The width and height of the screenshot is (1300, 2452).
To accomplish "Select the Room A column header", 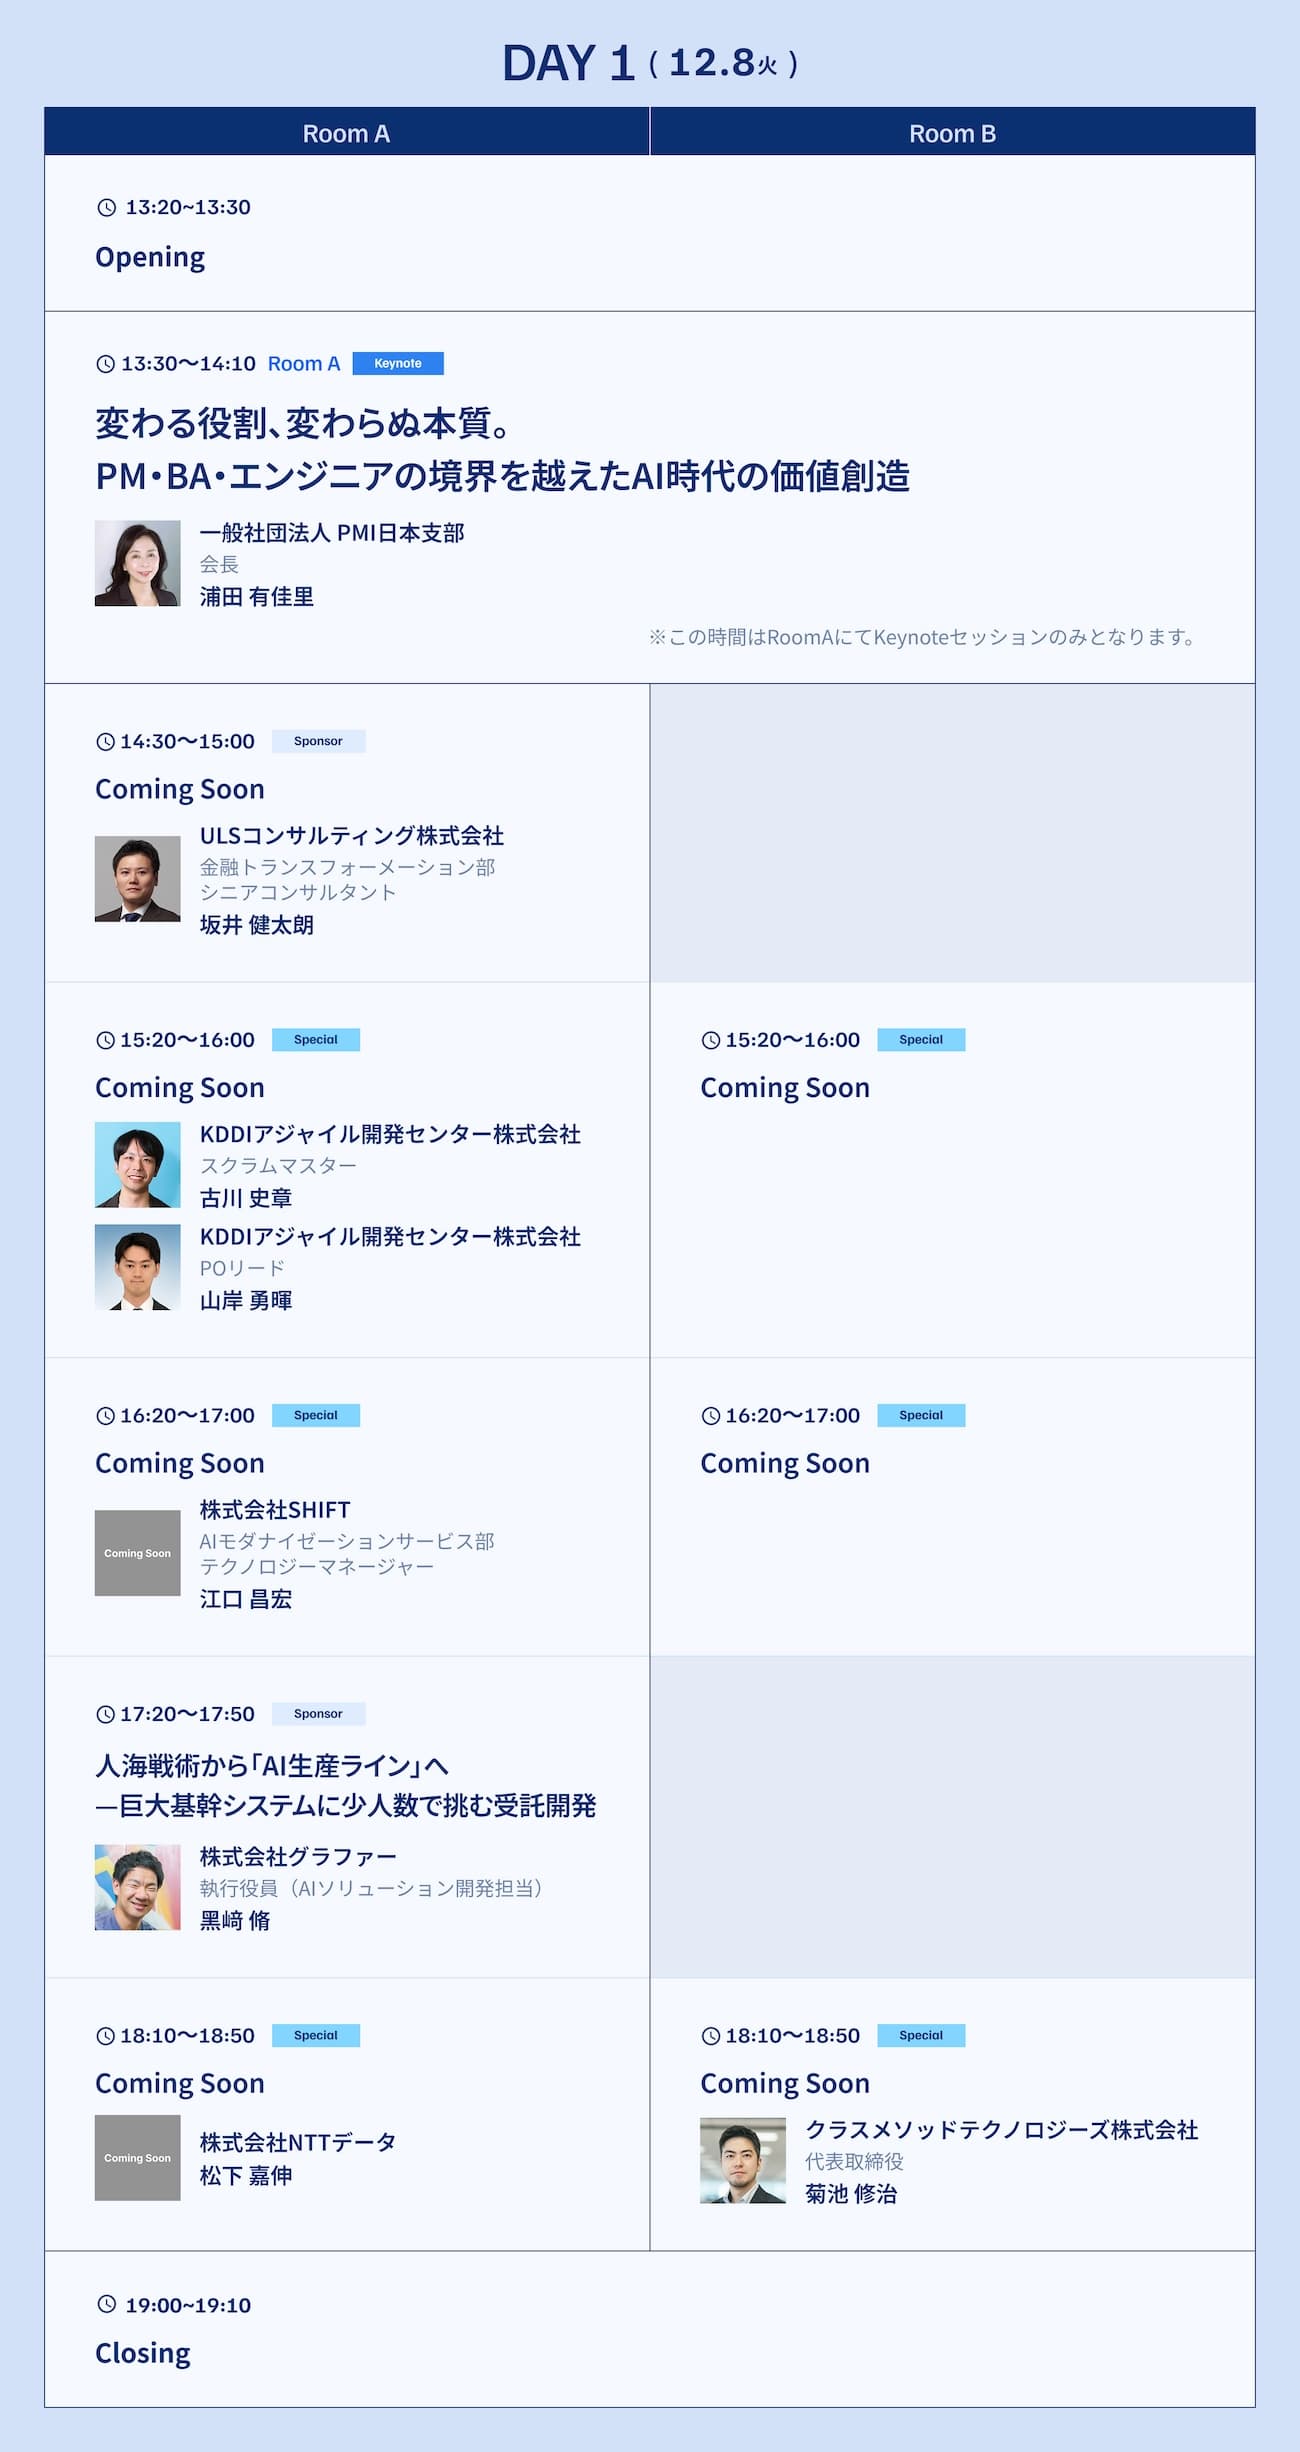I will [347, 132].
